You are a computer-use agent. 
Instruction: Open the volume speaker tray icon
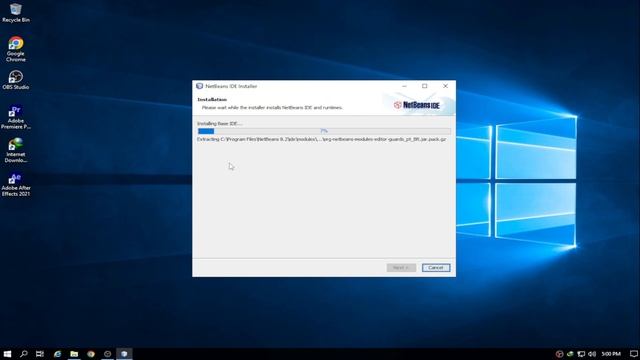coord(592,354)
